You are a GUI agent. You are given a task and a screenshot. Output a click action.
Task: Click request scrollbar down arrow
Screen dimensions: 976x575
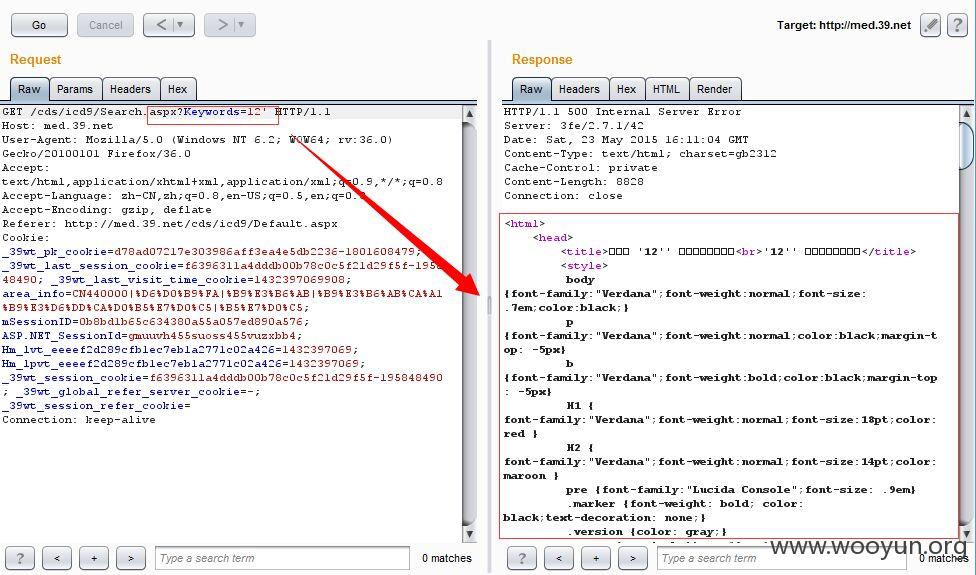[469, 534]
